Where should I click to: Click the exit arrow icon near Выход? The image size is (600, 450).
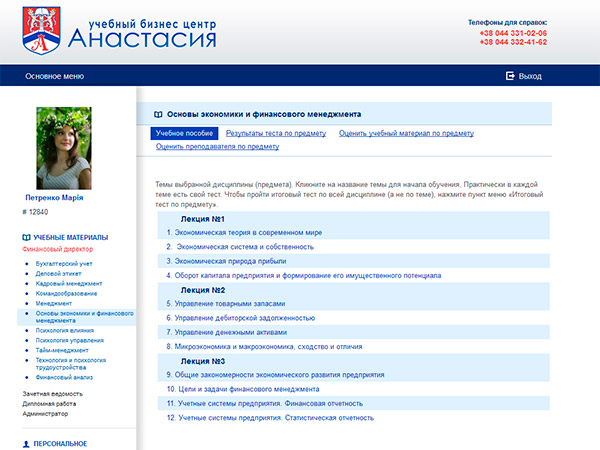(510, 76)
